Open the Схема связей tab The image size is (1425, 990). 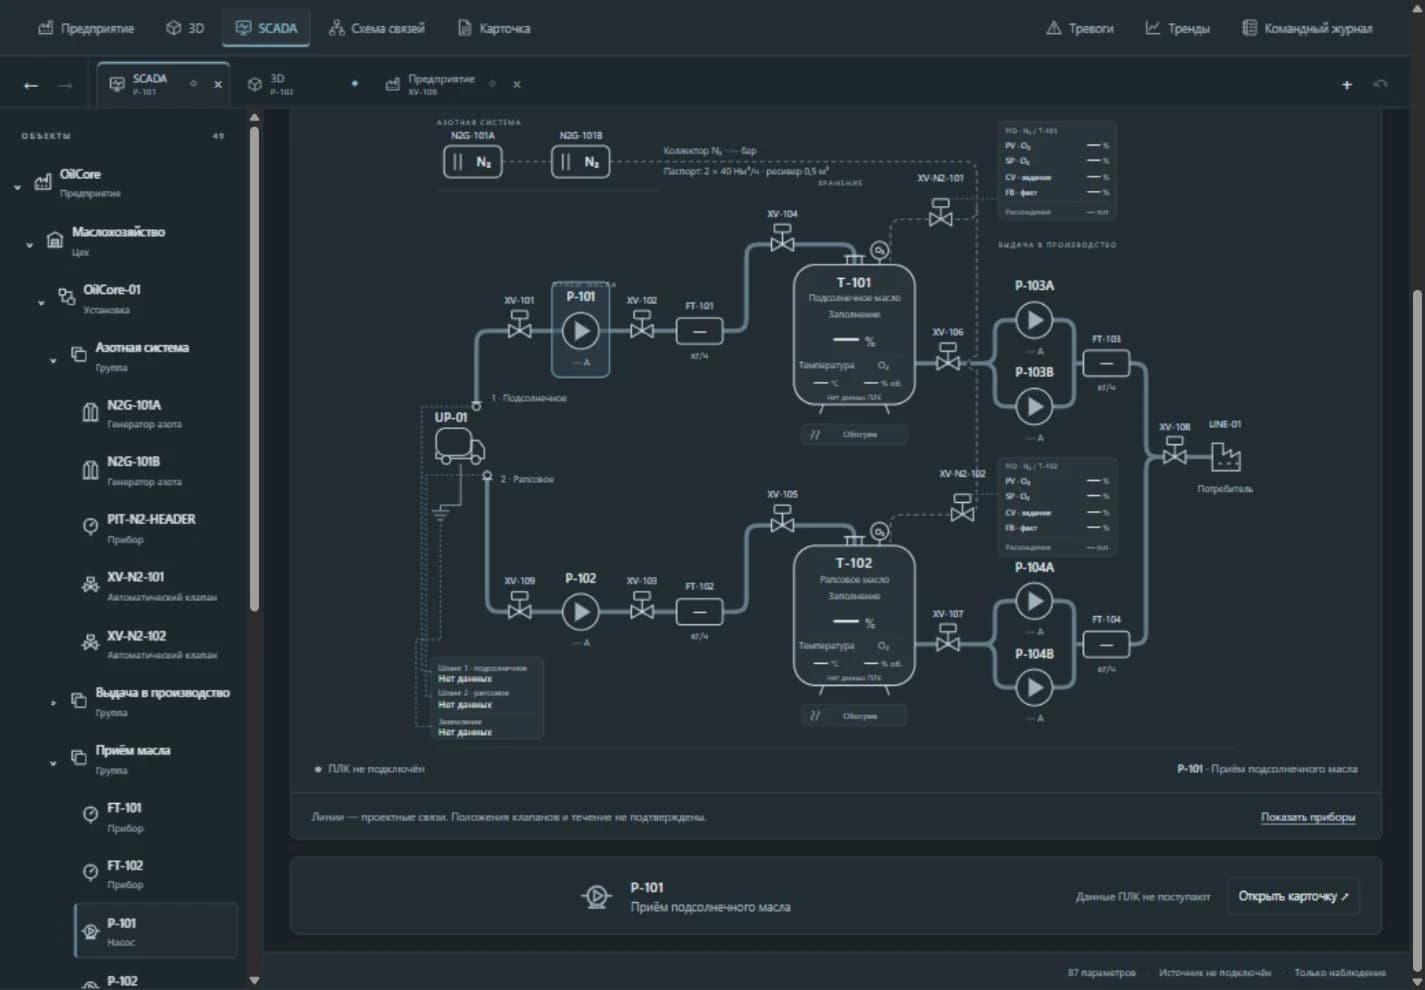tap(377, 28)
